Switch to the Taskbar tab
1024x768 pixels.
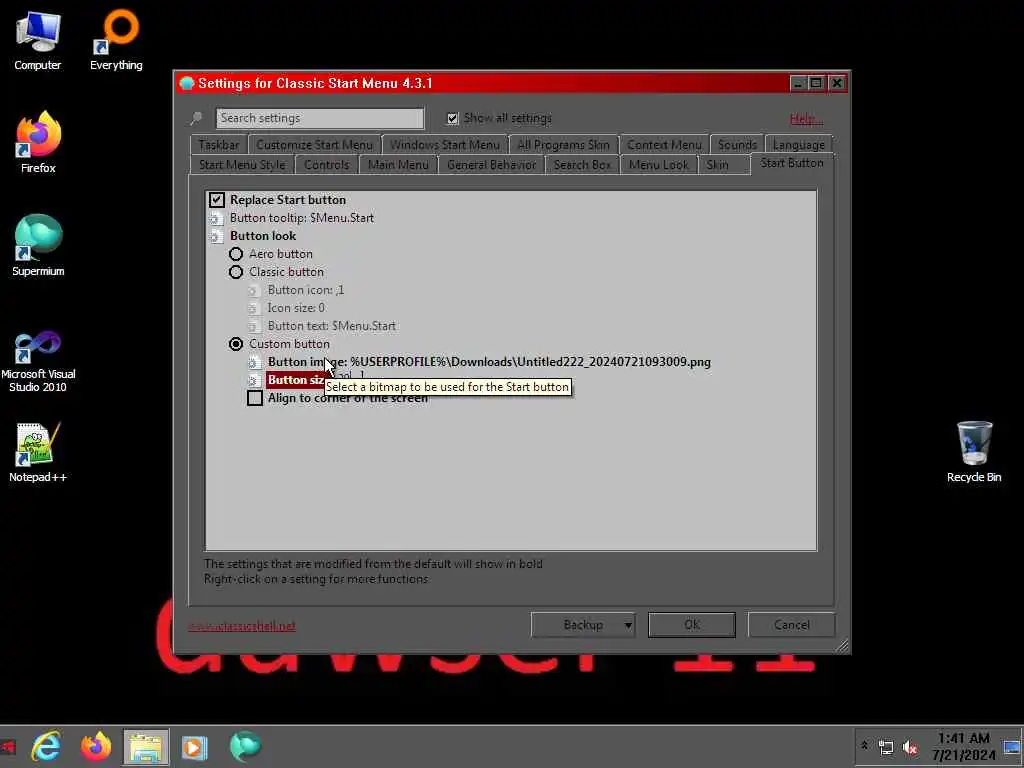coord(218,144)
